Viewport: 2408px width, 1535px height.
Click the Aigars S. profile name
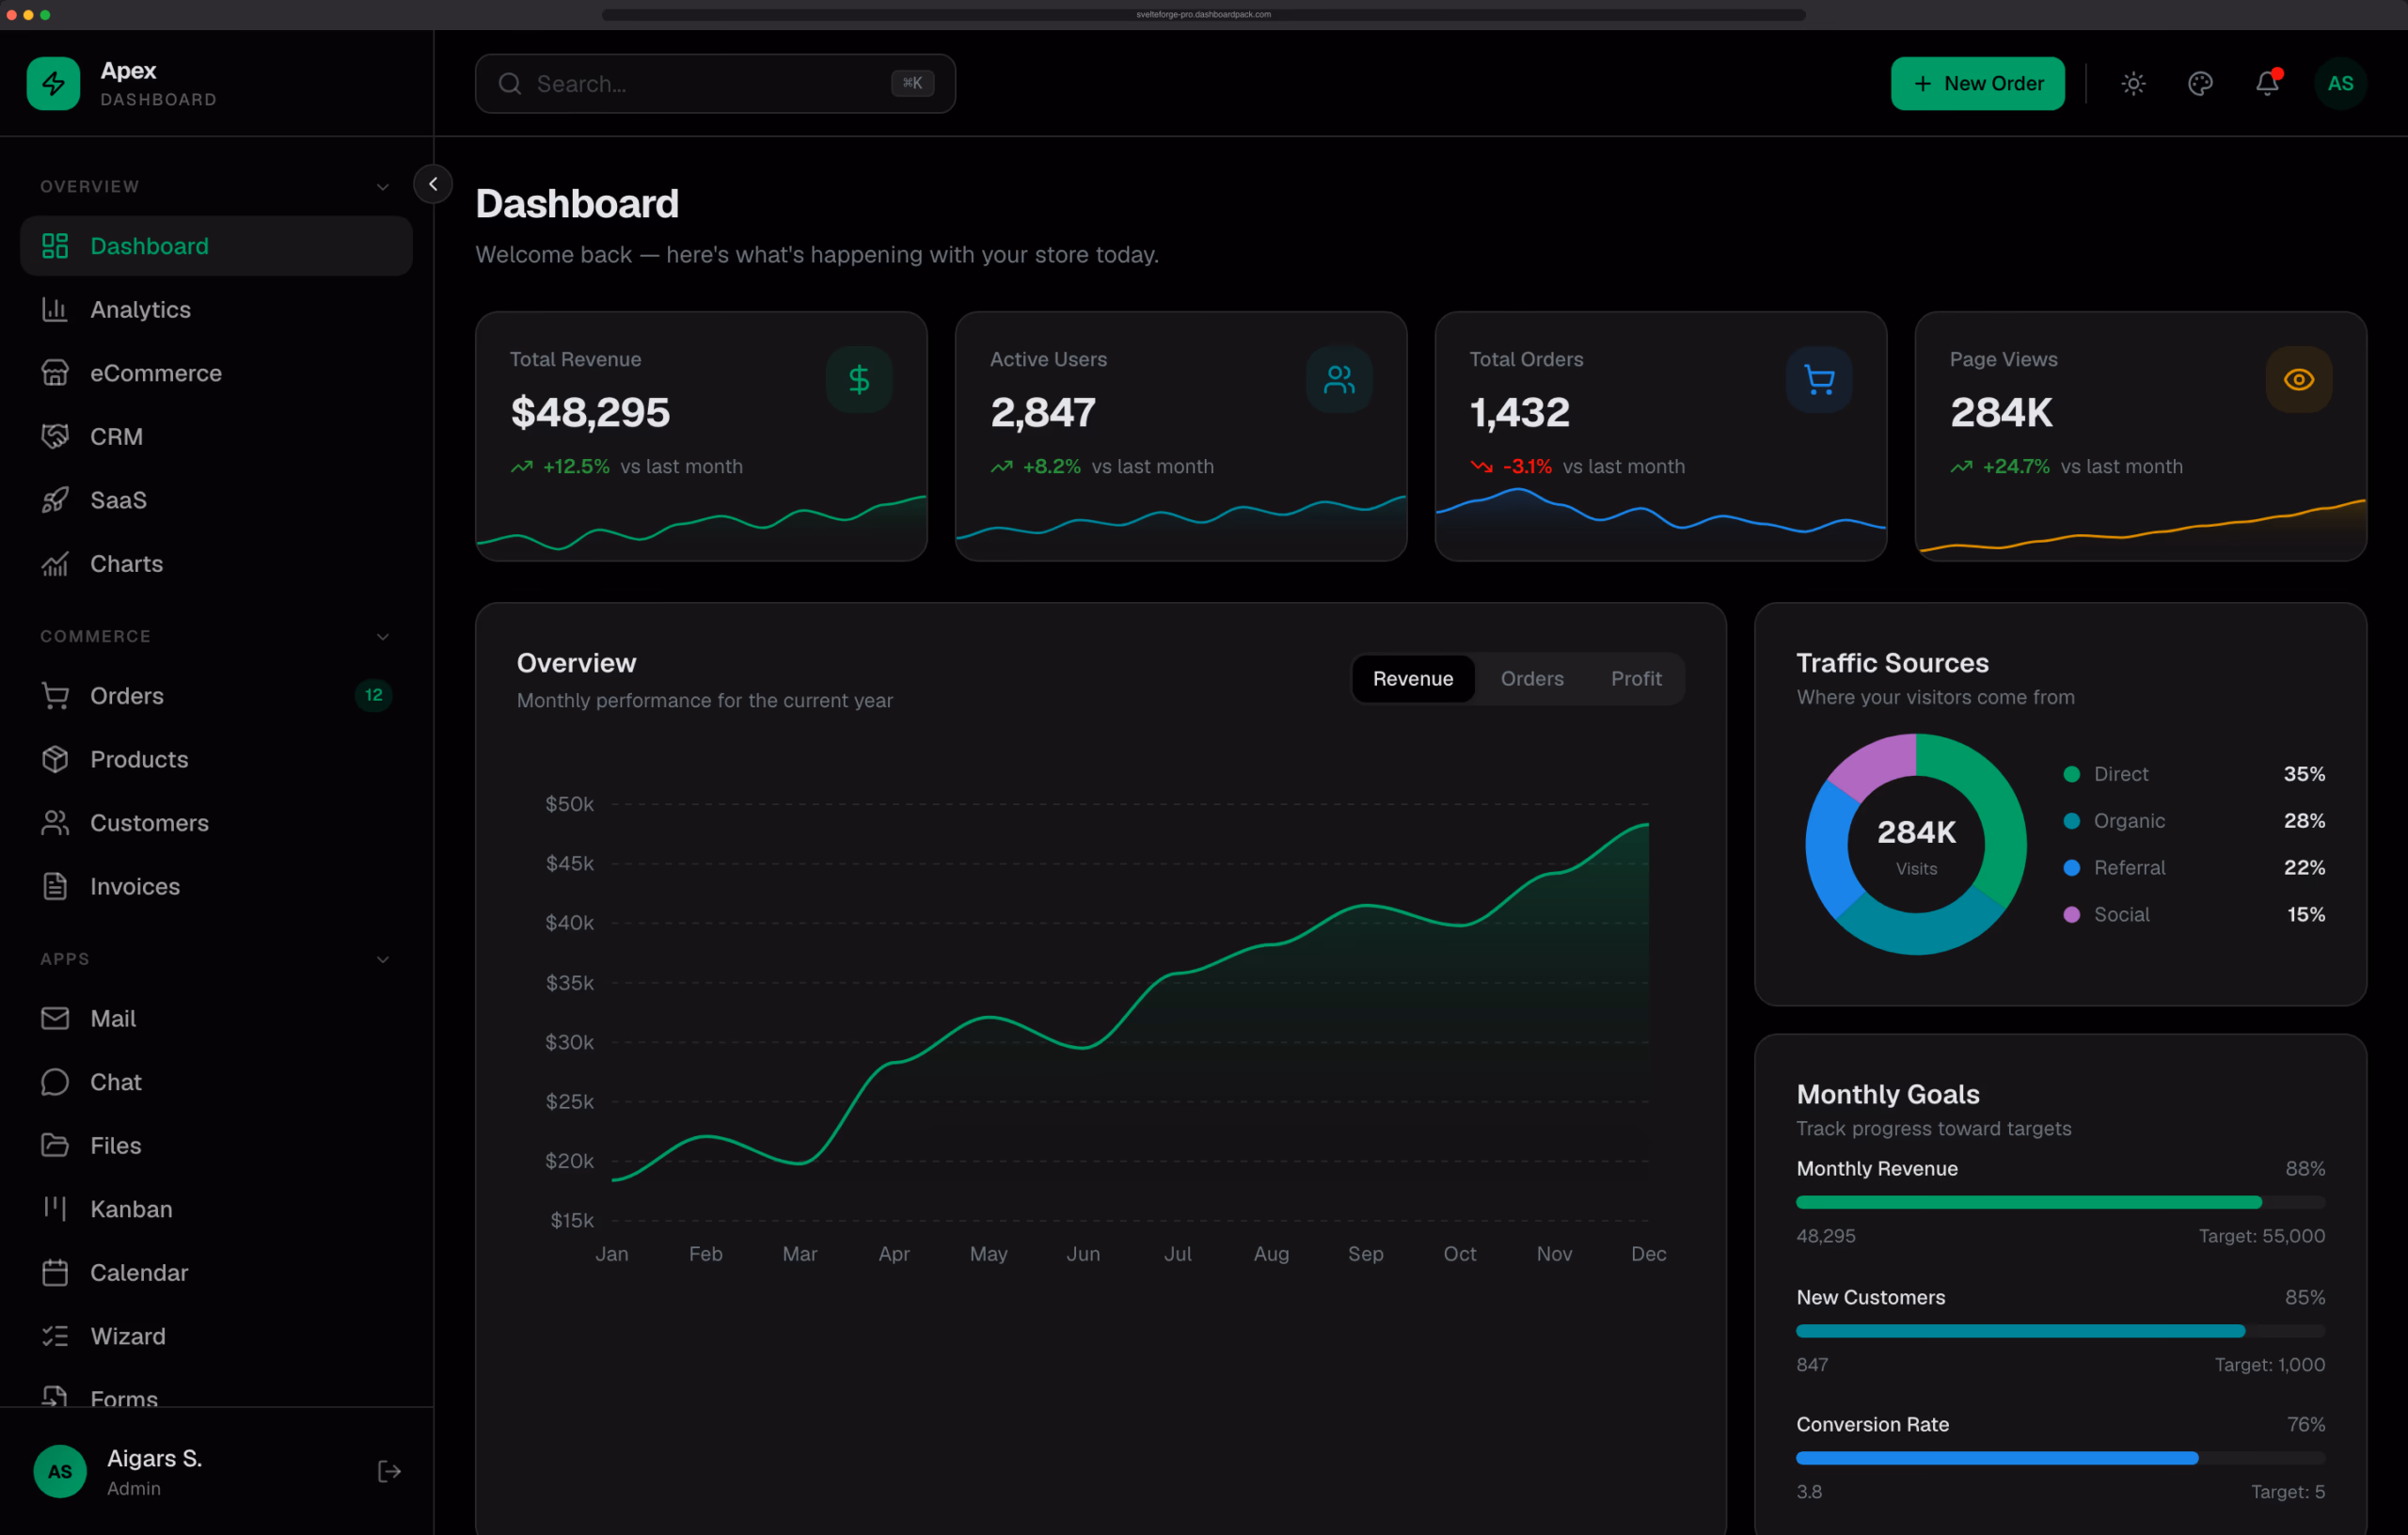point(155,1459)
